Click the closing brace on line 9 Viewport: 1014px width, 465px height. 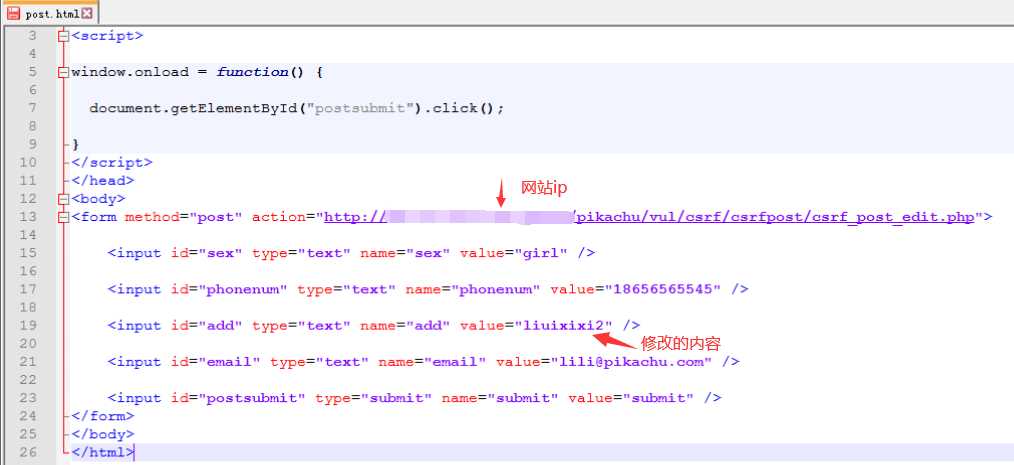75,144
